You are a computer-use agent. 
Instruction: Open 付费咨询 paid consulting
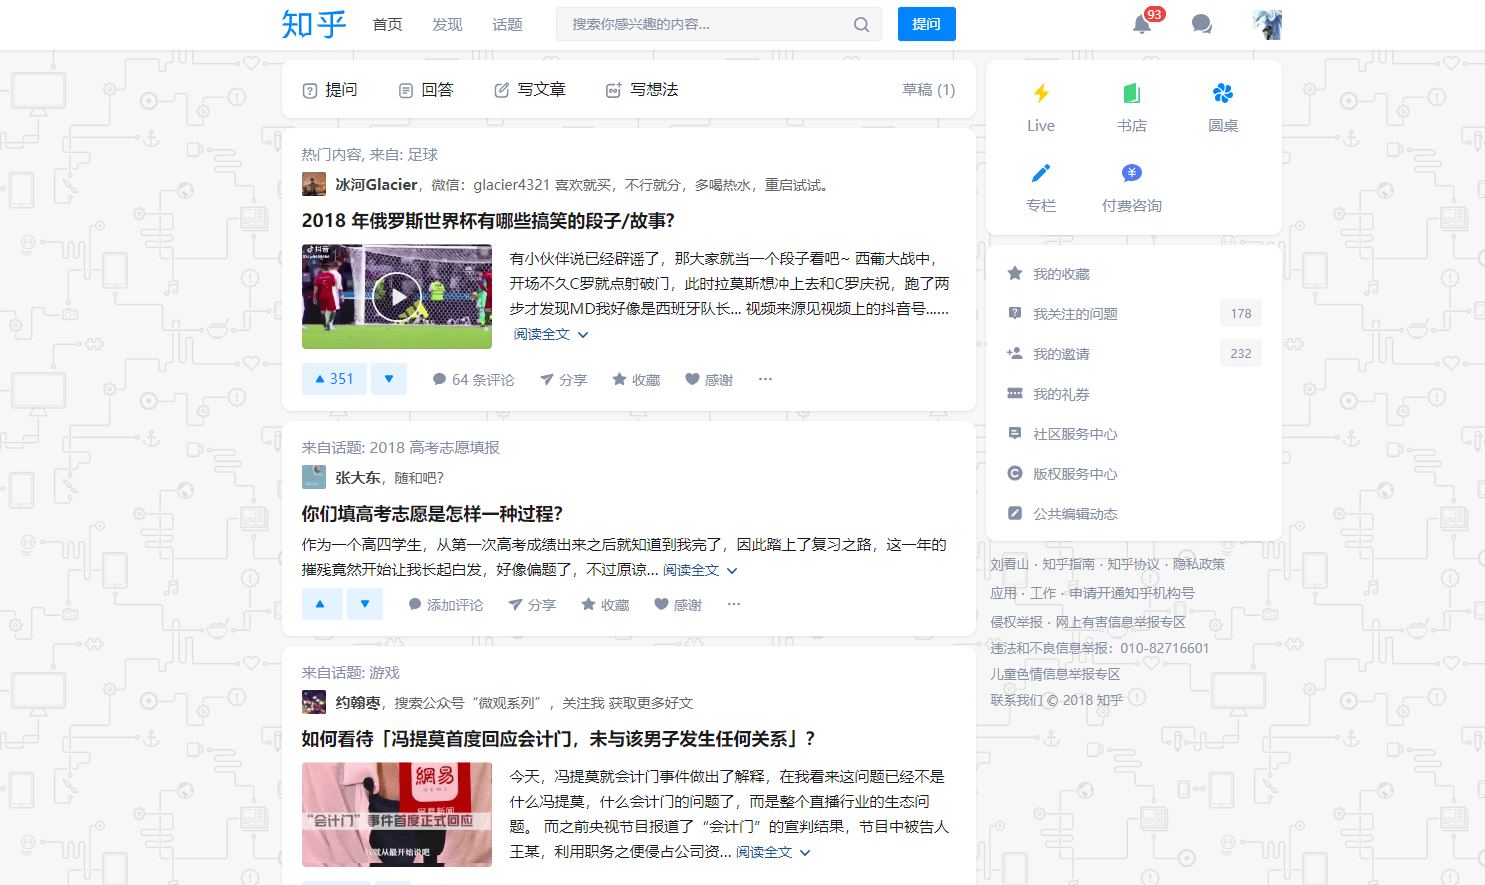1131,188
